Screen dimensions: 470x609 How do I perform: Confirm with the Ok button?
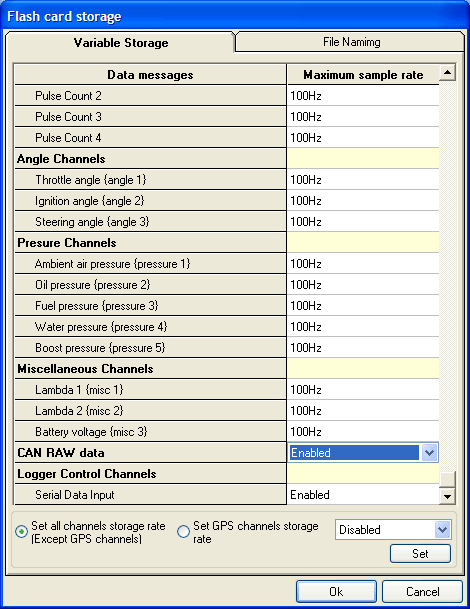point(336,592)
